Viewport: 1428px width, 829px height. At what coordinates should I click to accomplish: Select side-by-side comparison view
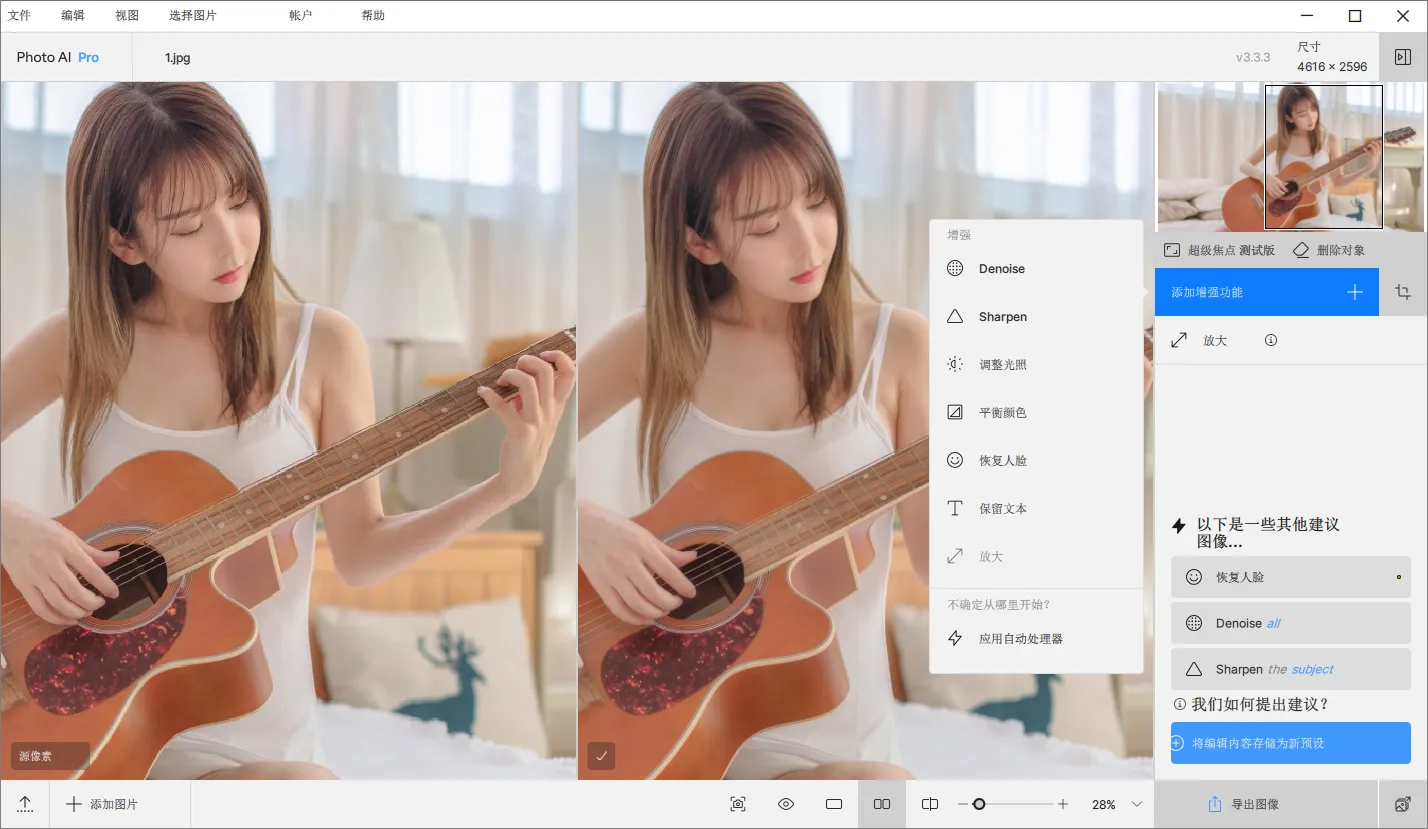tap(882, 804)
